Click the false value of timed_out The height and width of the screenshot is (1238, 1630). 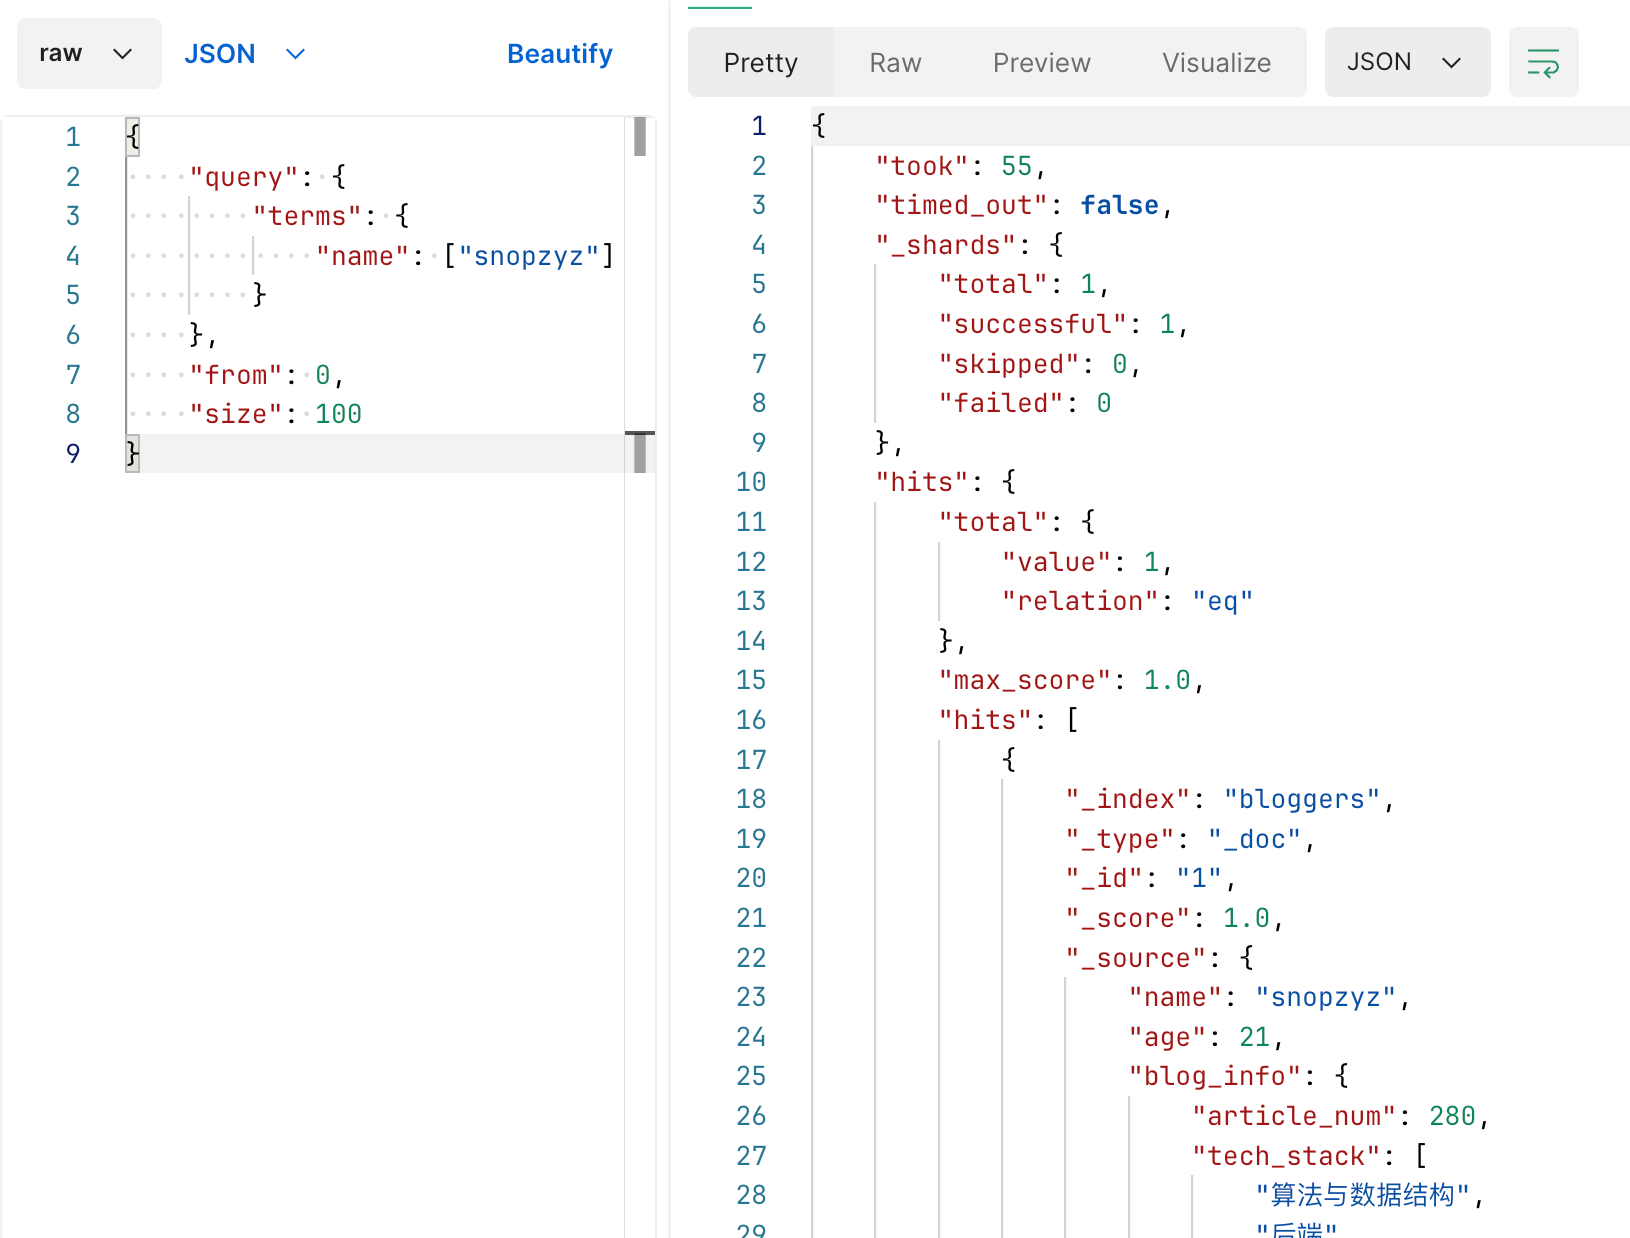(x=1119, y=205)
